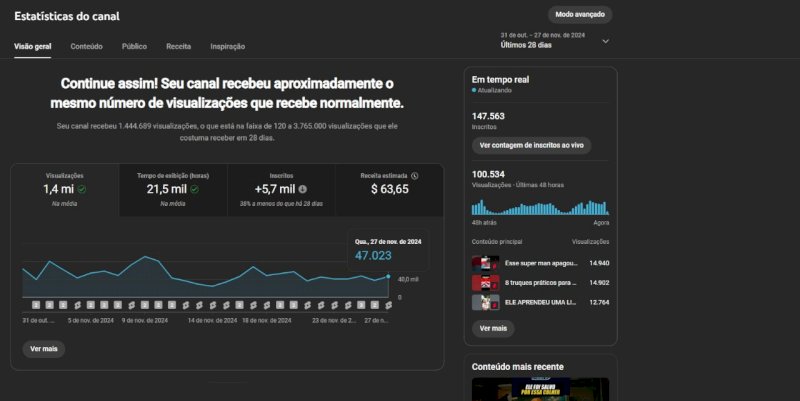Open the Esse super man apagou video thumbnail
This screenshot has width=800, height=401.
(485, 263)
